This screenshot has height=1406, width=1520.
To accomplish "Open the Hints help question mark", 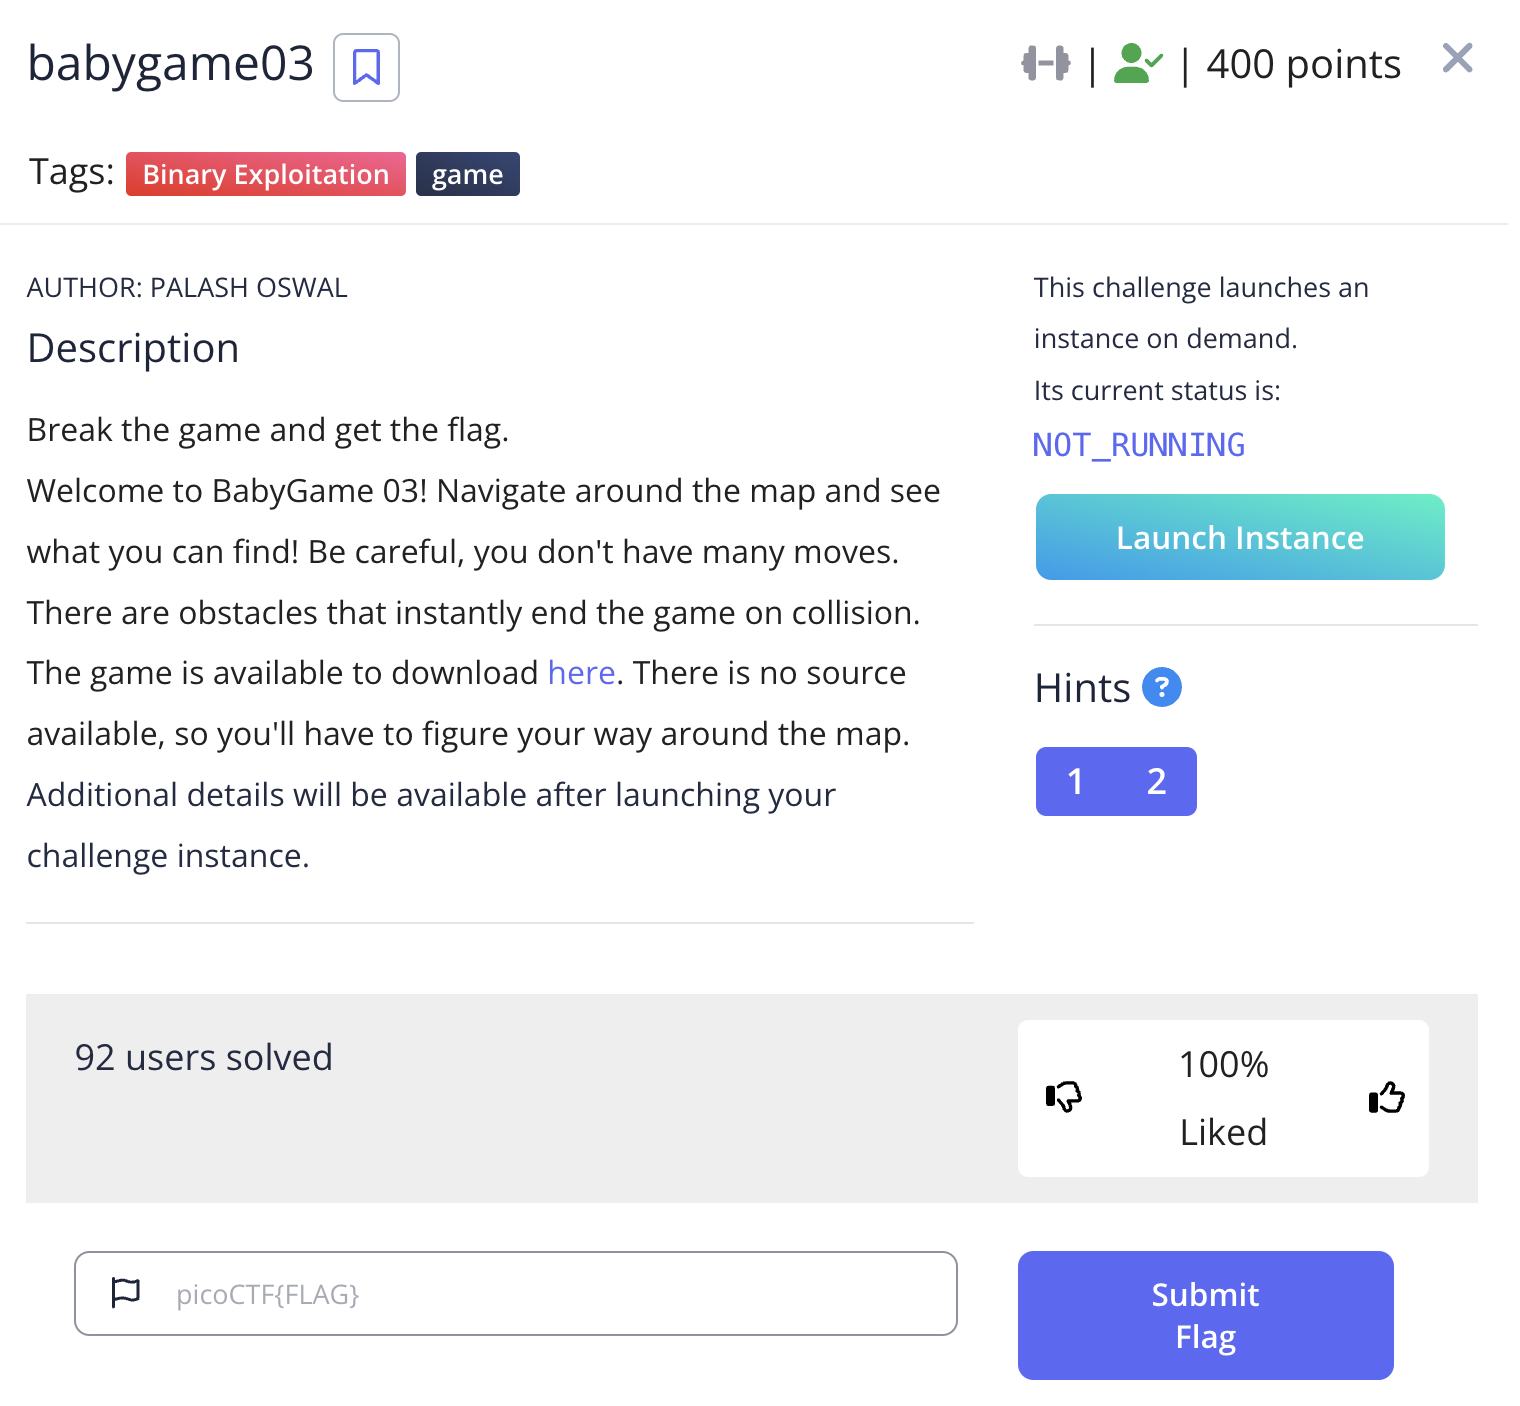I will 1161,687.
